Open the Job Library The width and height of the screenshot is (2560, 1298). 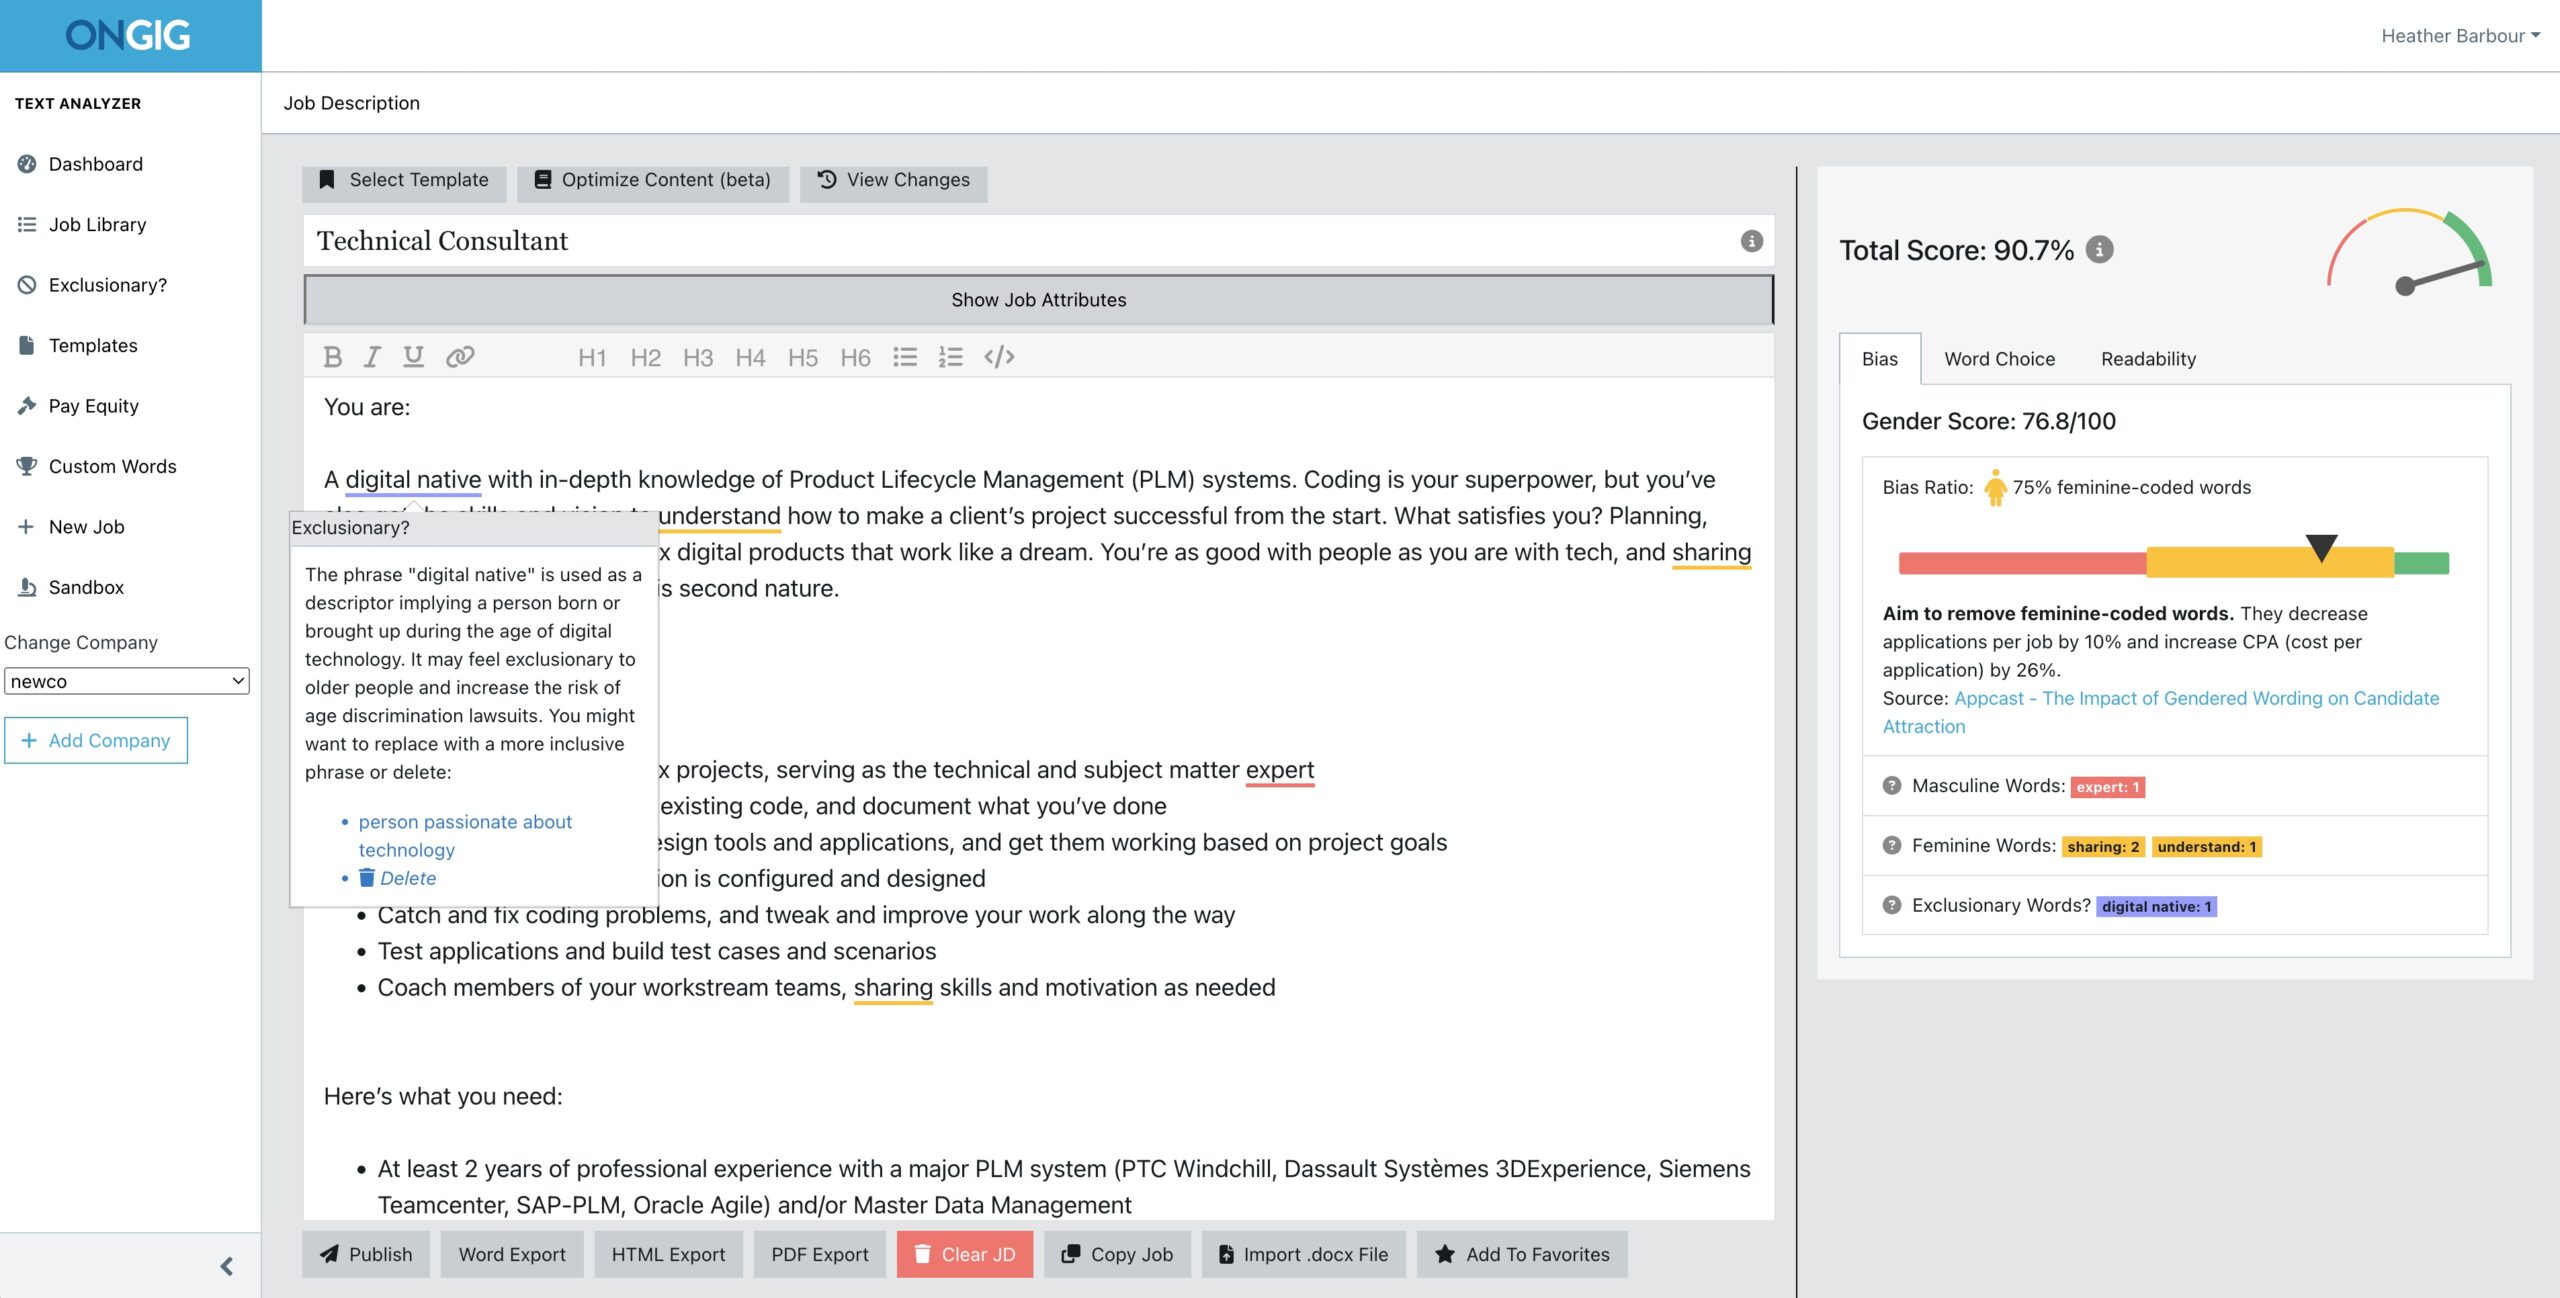[x=97, y=225]
